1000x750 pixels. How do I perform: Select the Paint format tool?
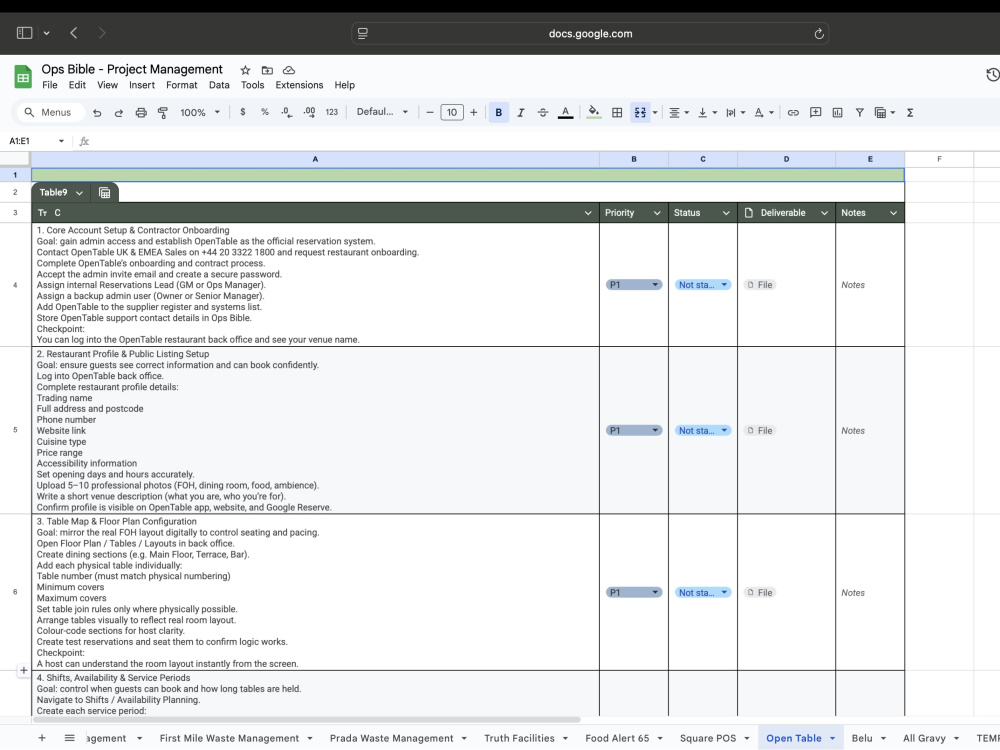163,113
